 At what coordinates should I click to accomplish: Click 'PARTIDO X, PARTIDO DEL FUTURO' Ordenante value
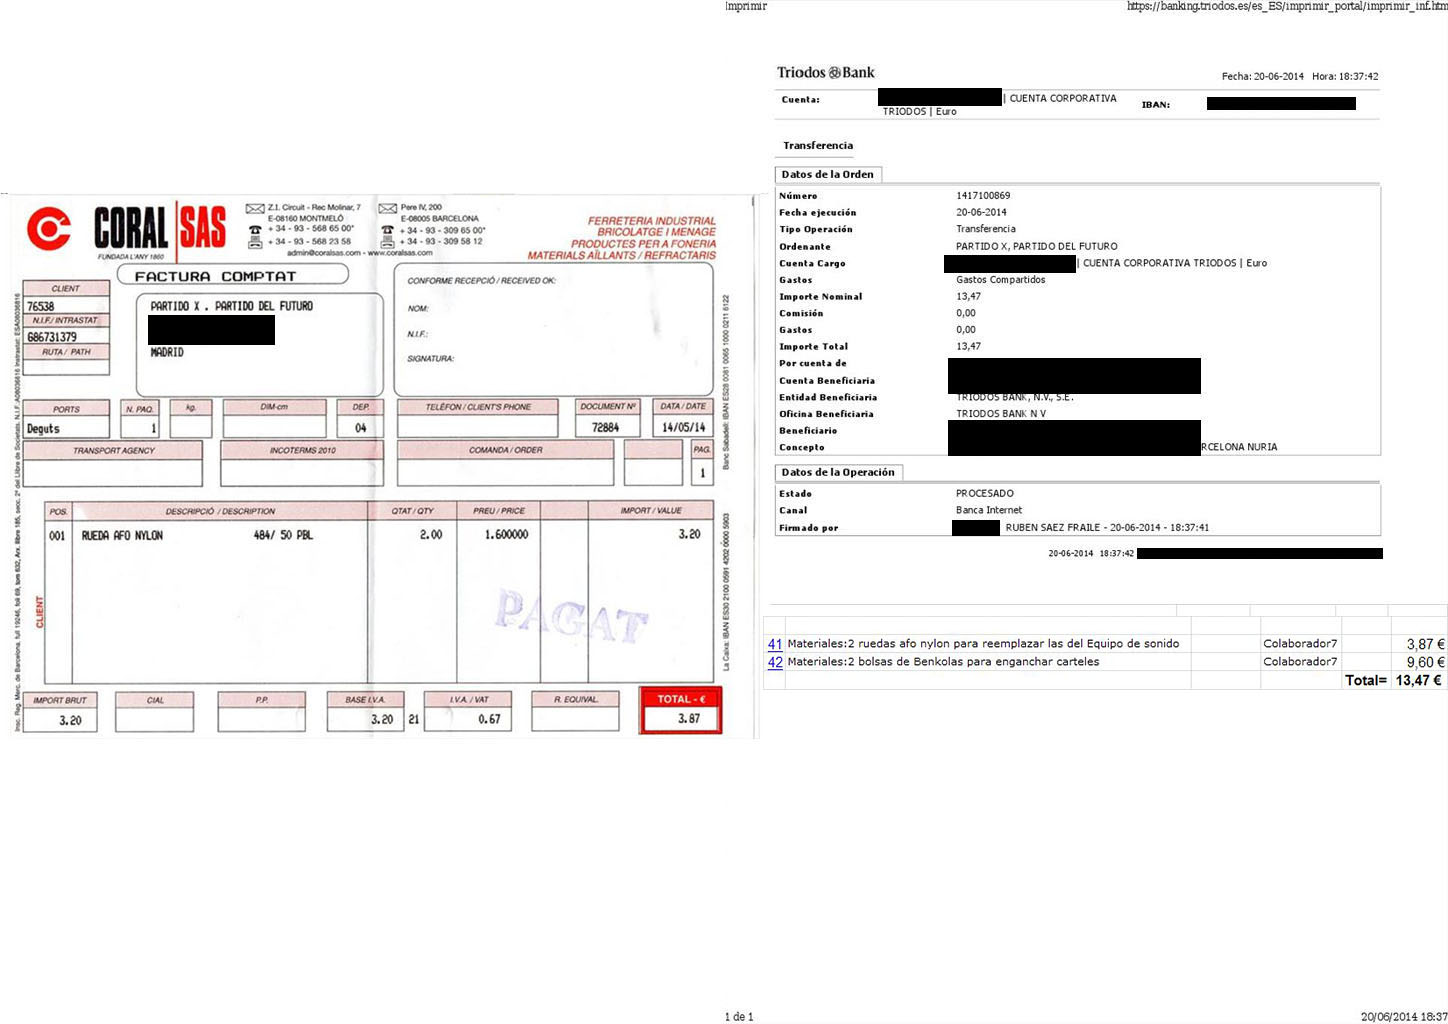pos(1037,246)
